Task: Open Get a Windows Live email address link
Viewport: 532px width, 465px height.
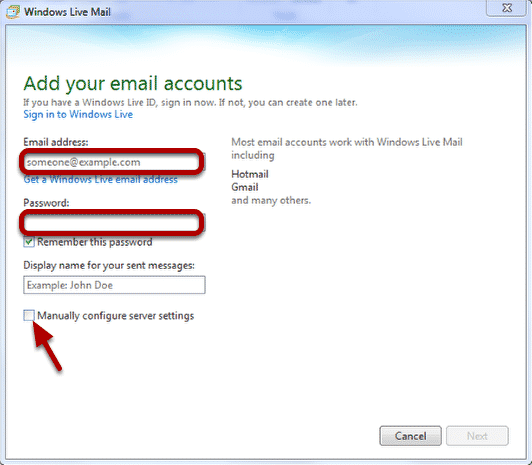Action: point(100,179)
